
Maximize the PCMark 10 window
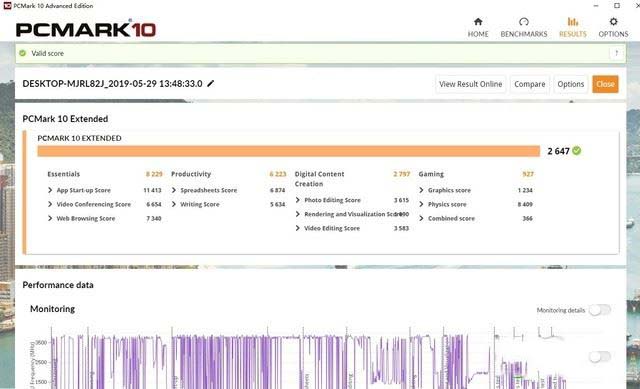pos(617,6)
